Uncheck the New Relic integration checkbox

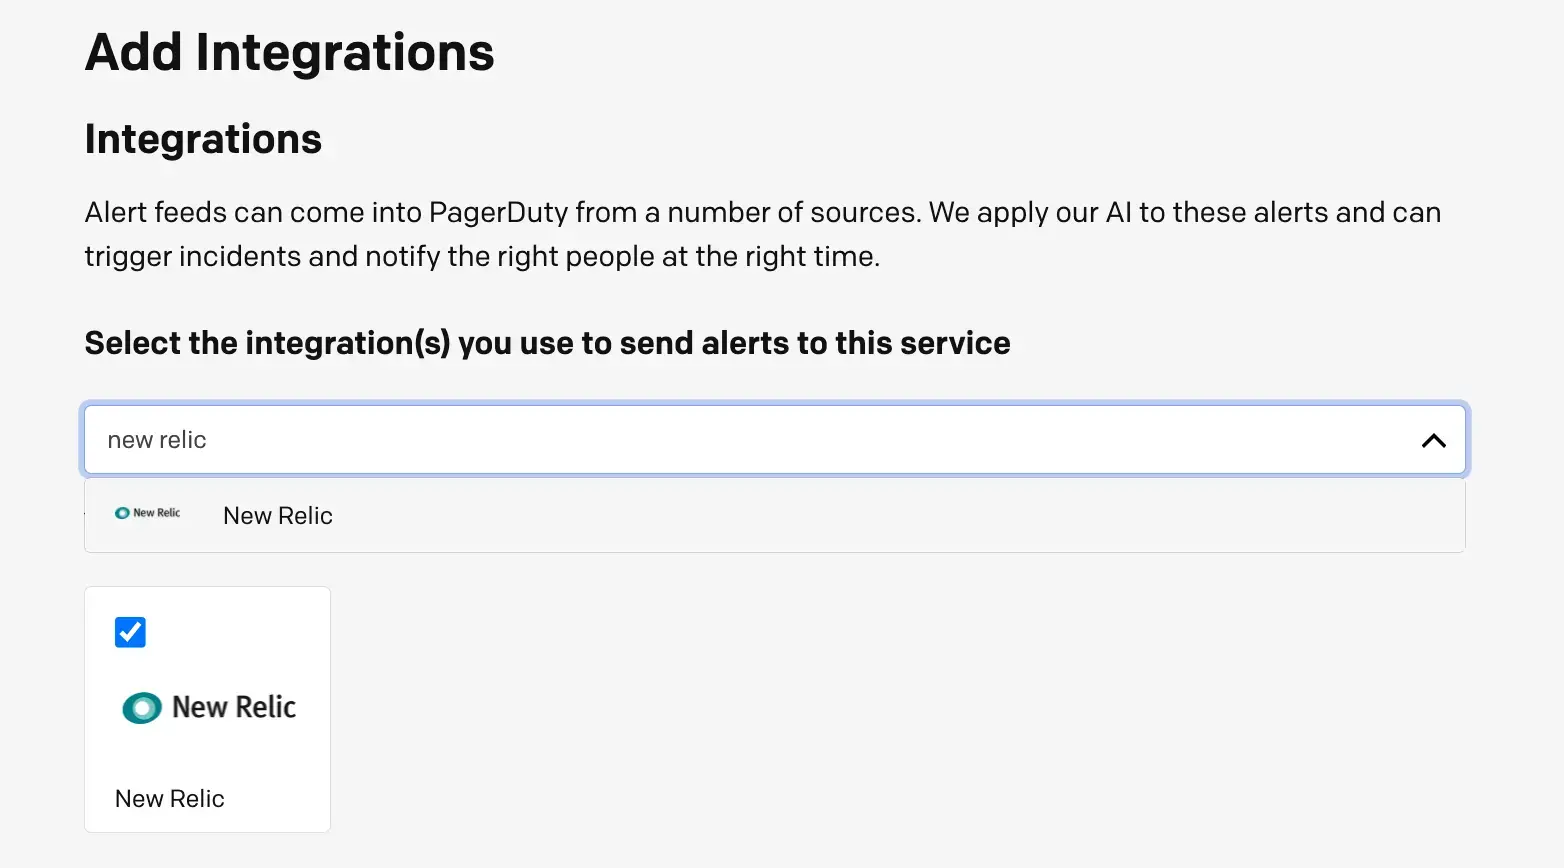(130, 632)
